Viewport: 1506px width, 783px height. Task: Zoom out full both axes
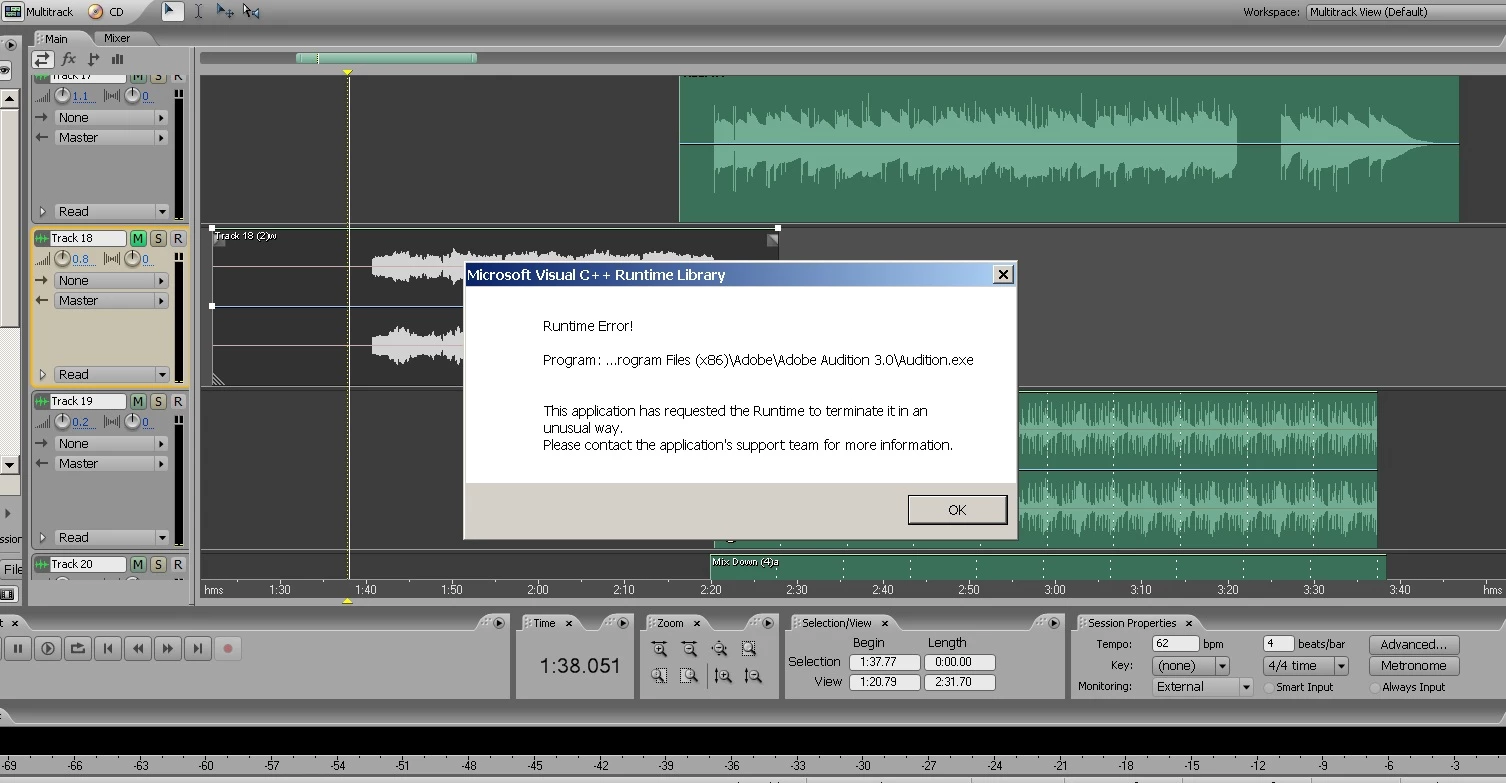[x=719, y=649]
